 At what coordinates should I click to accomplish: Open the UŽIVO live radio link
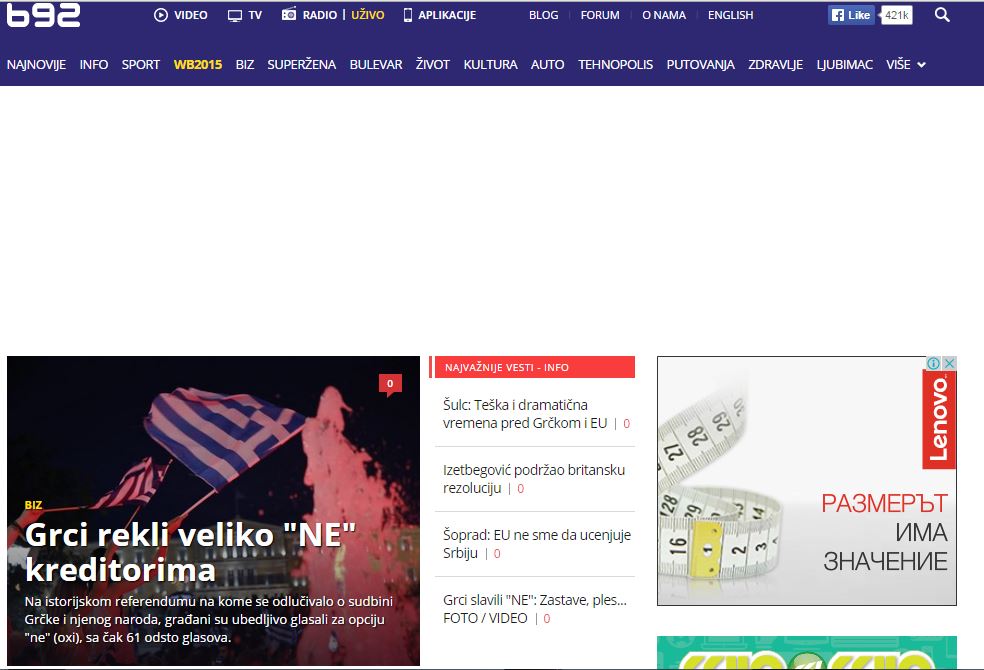coord(367,15)
